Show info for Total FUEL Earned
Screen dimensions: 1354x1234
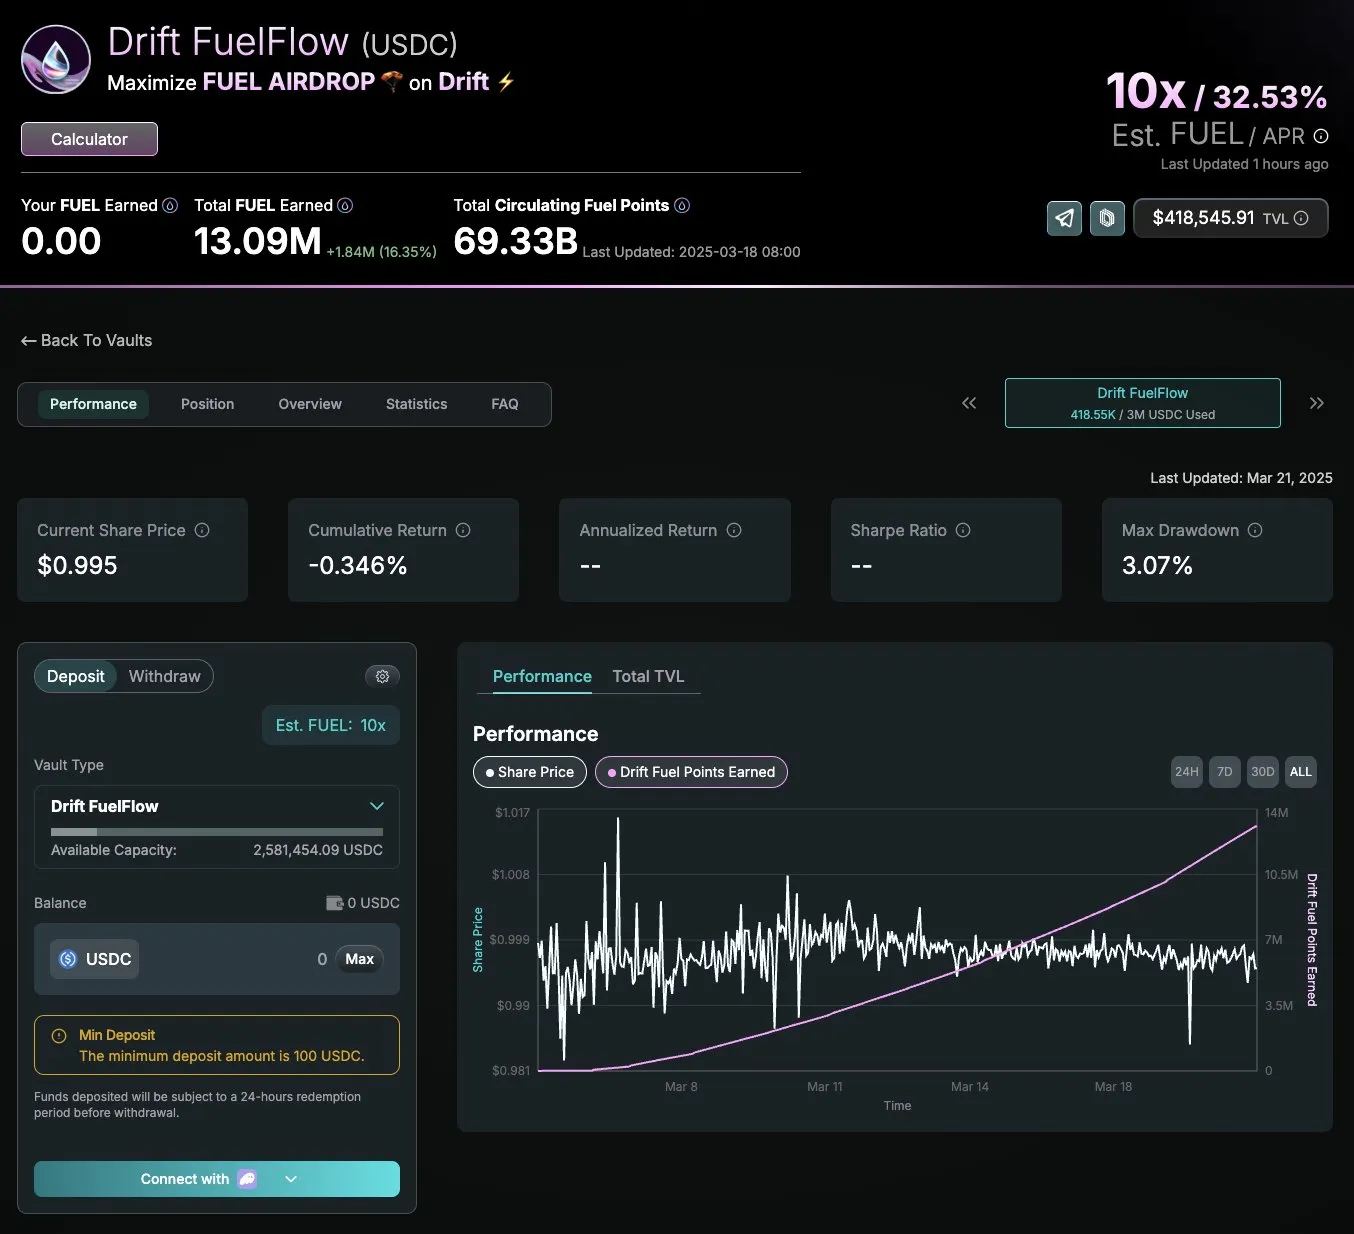coord(345,205)
